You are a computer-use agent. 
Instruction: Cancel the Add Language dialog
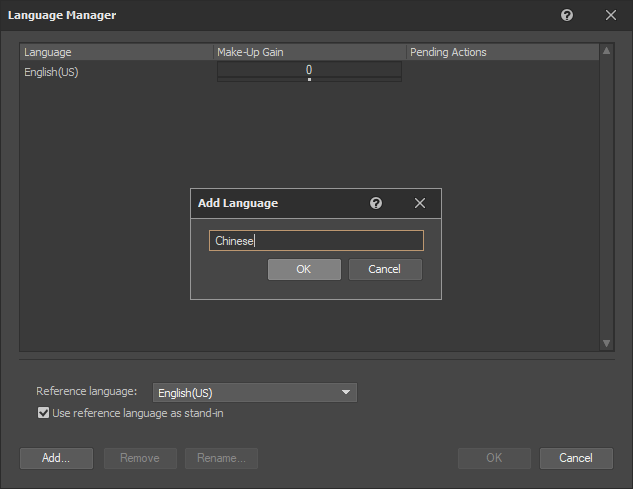point(385,269)
